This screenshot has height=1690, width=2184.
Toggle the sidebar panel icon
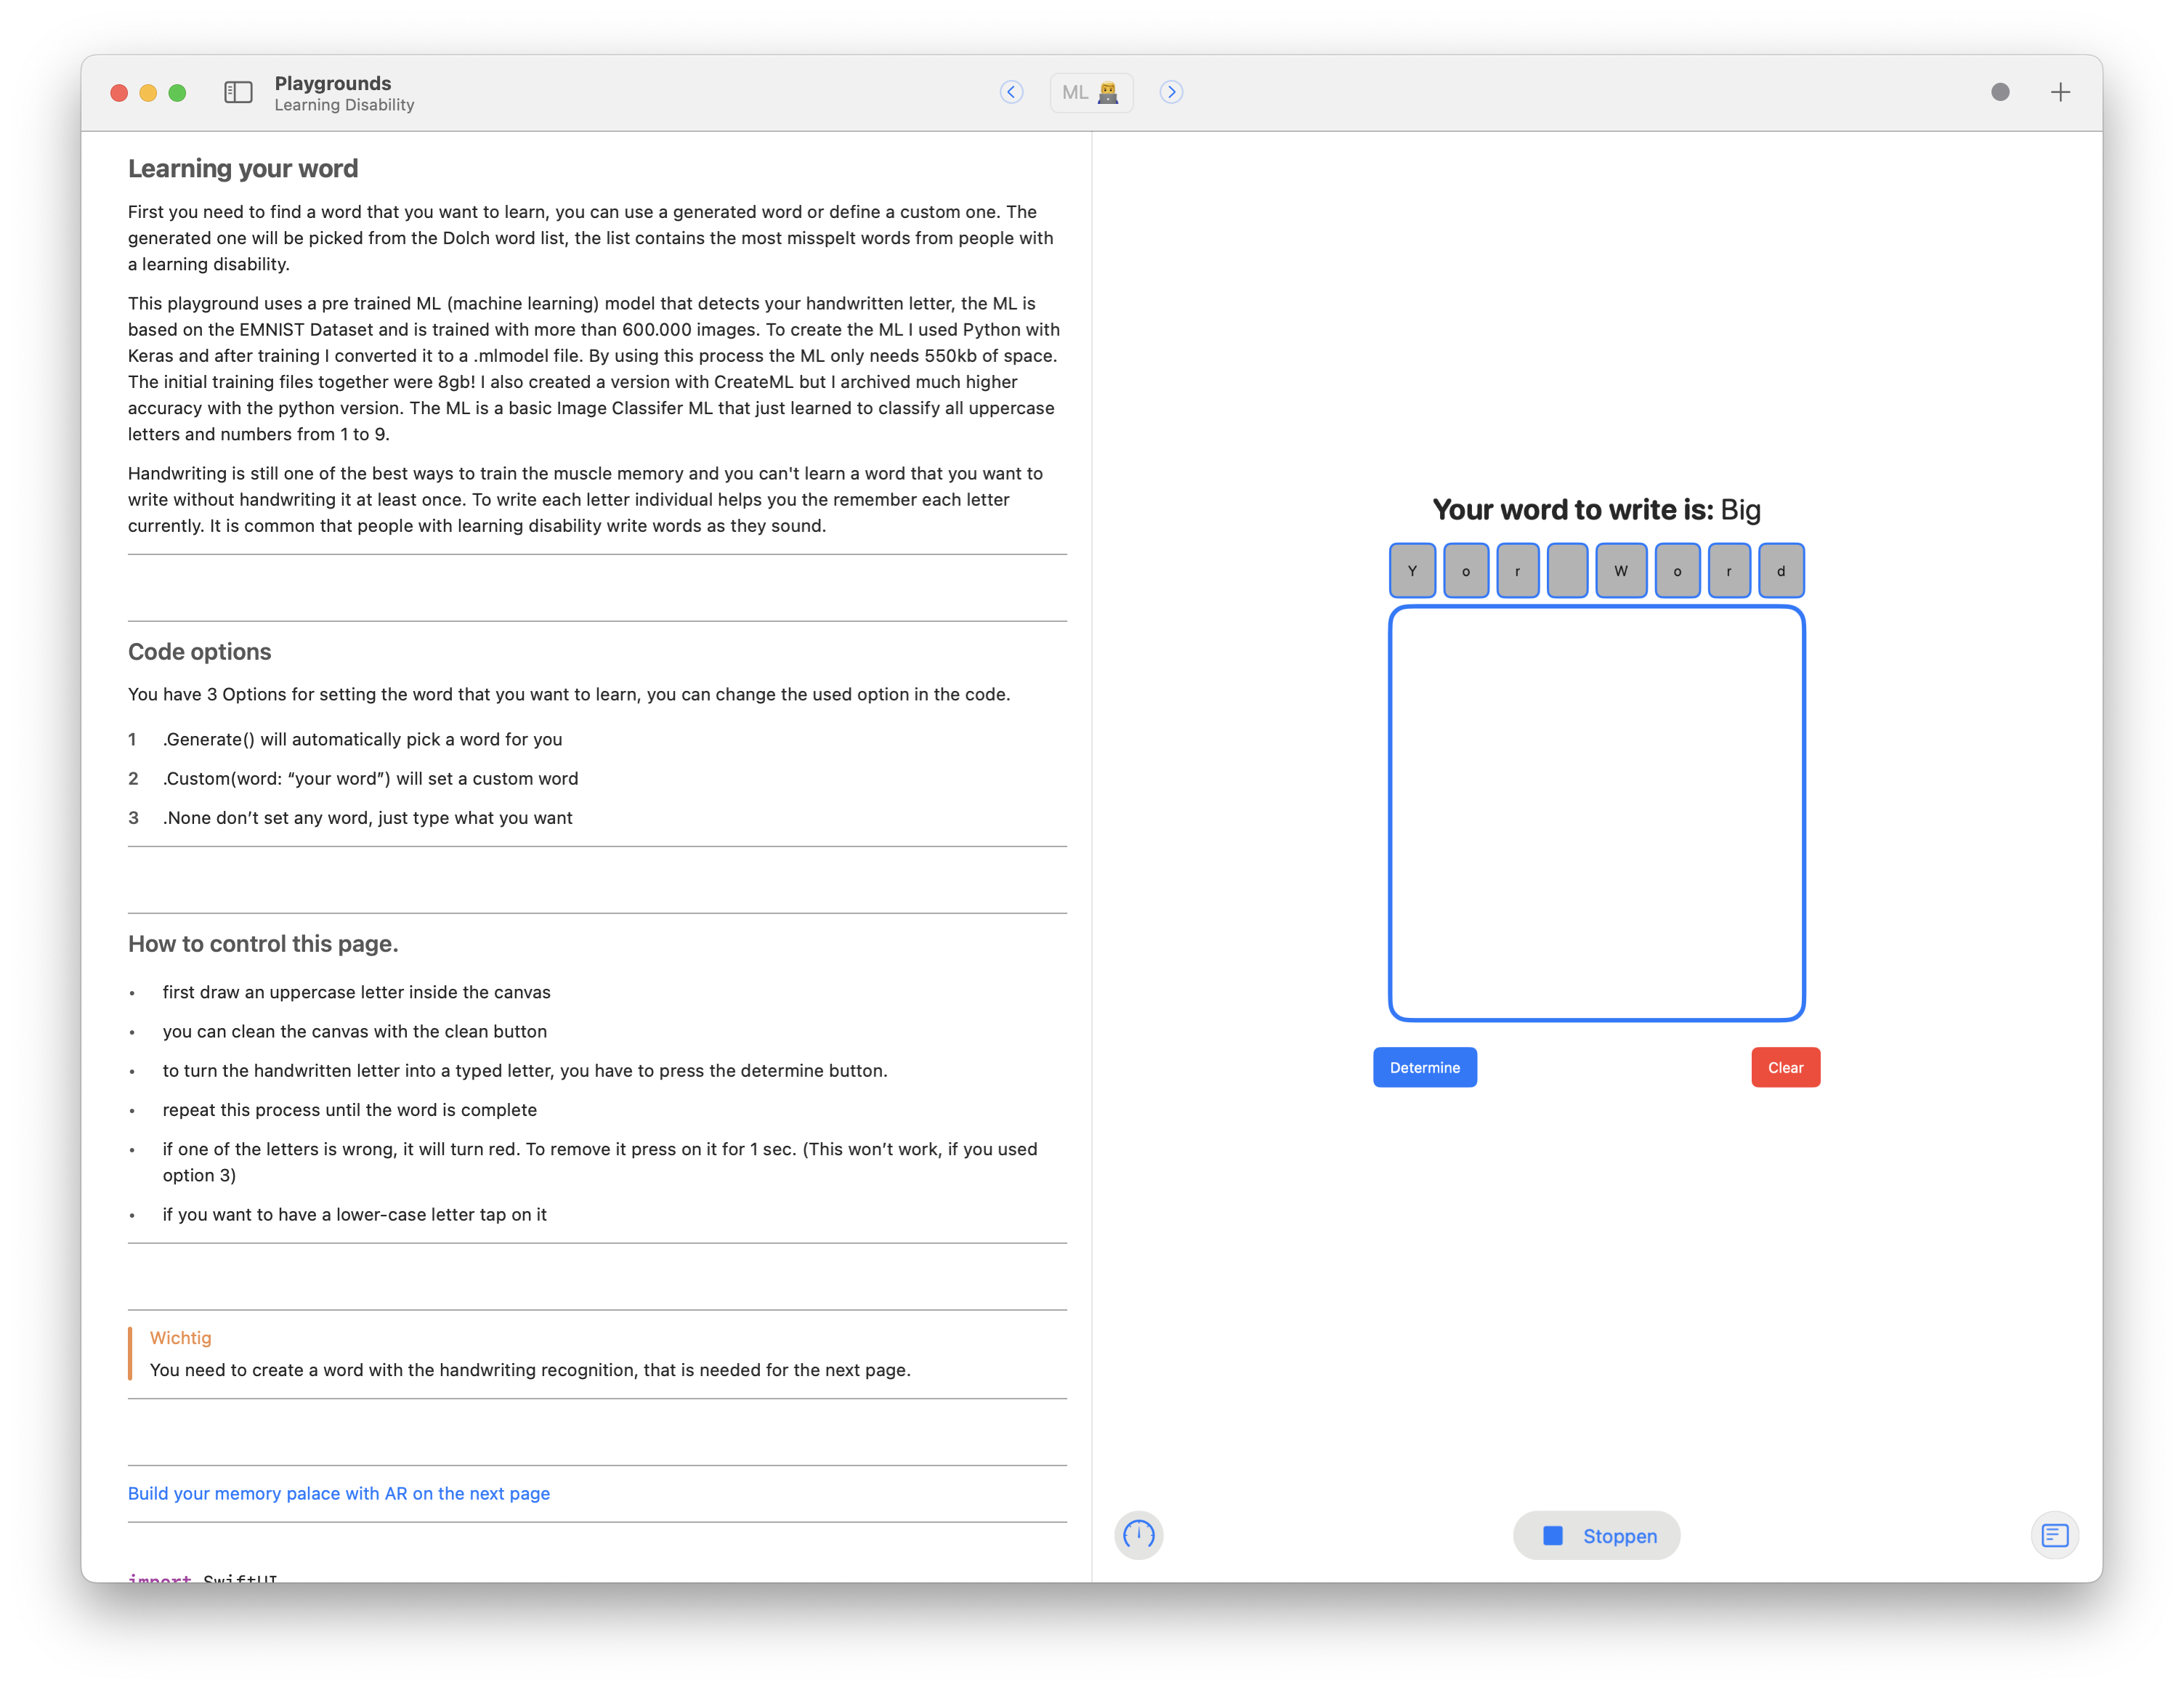tap(238, 92)
